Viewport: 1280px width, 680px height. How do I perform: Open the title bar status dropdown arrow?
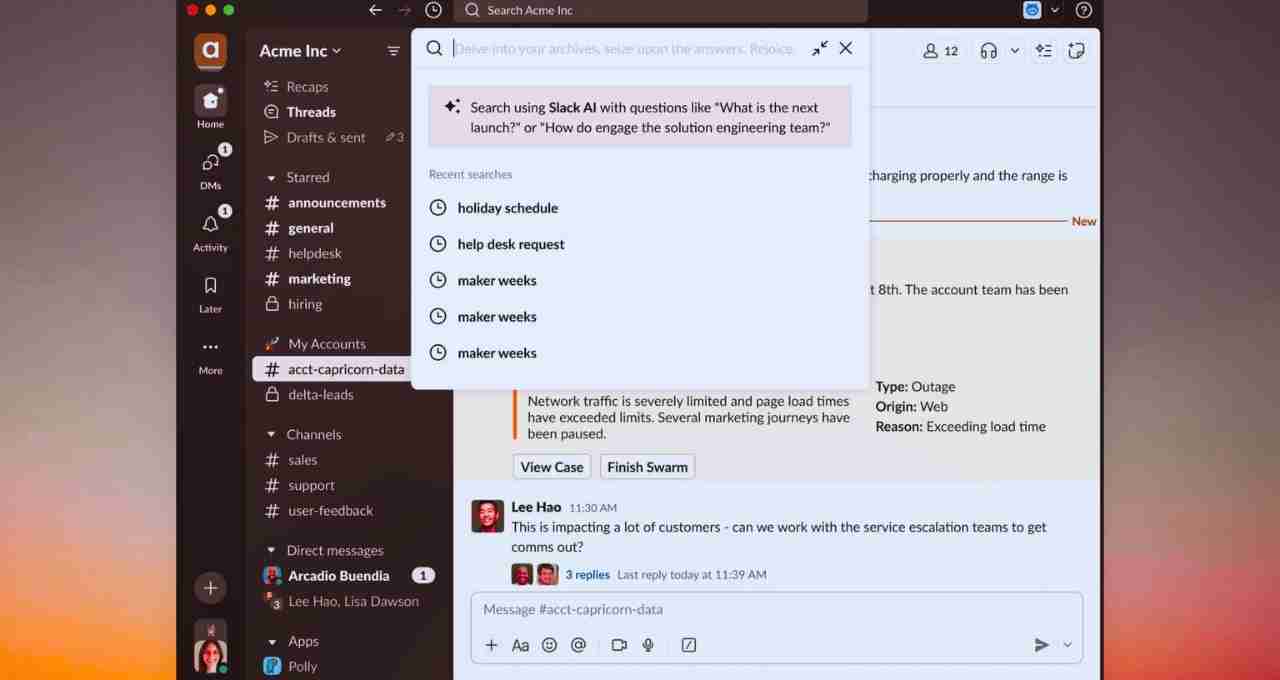[1055, 10]
